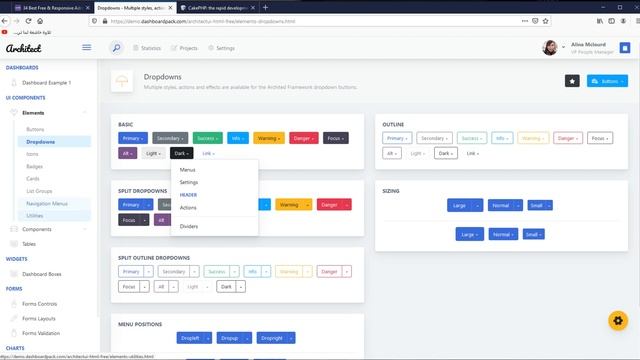Click the blue Buttons dropdown in page header
This screenshot has height=360, width=640.
point(607,81)
